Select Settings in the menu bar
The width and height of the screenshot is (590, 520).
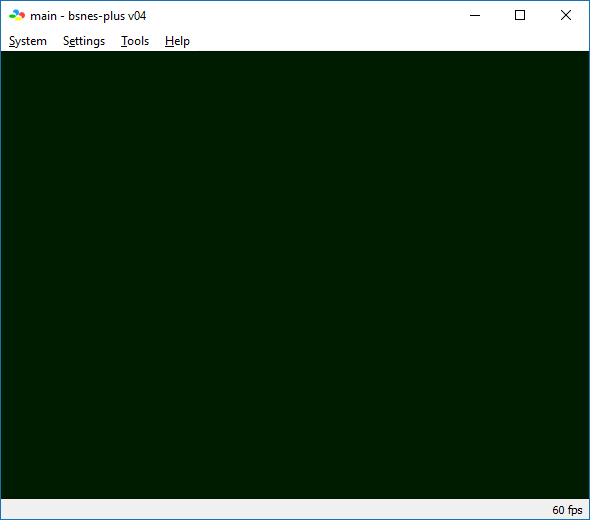(84, 41)
